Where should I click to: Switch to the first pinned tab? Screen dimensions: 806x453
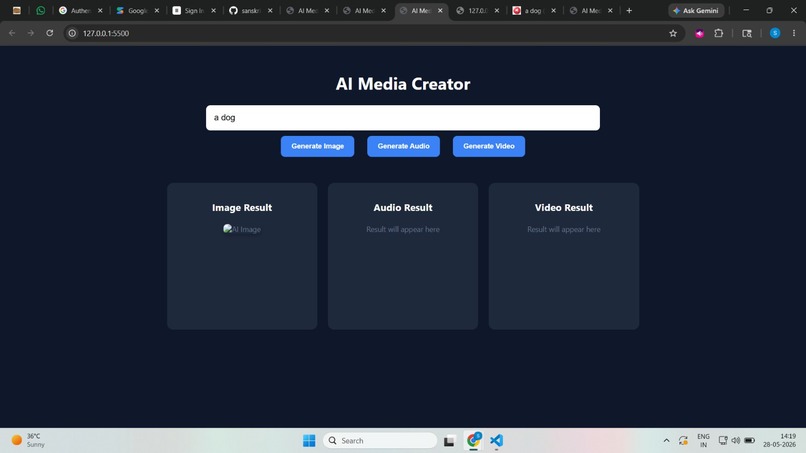(17, 10)
